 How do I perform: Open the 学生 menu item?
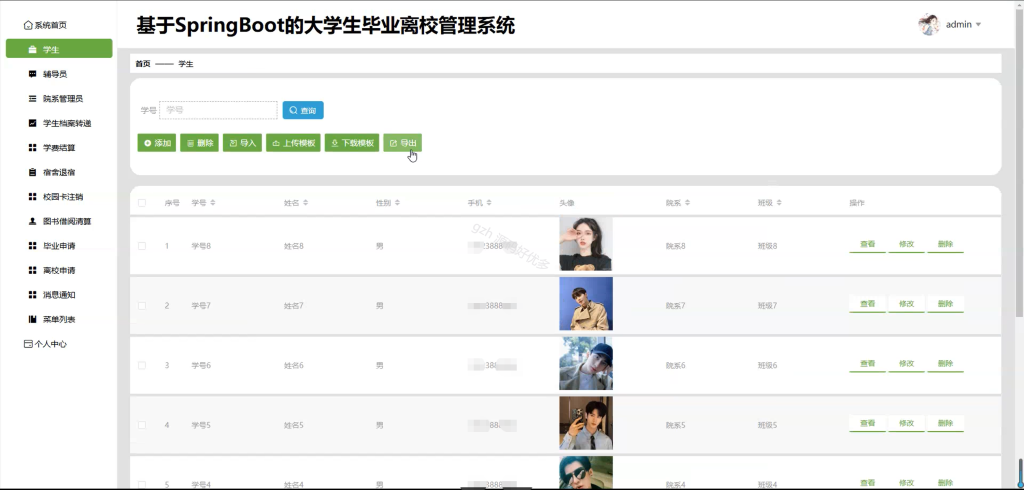[59, 49]
